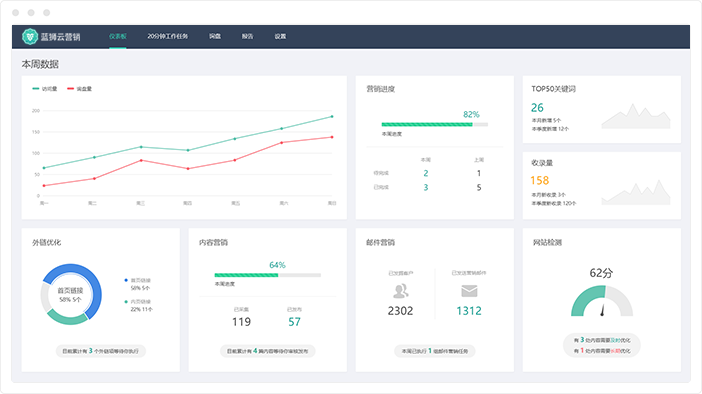Click the line about 1 item needing long-term optimization

(x=602, y=351)
